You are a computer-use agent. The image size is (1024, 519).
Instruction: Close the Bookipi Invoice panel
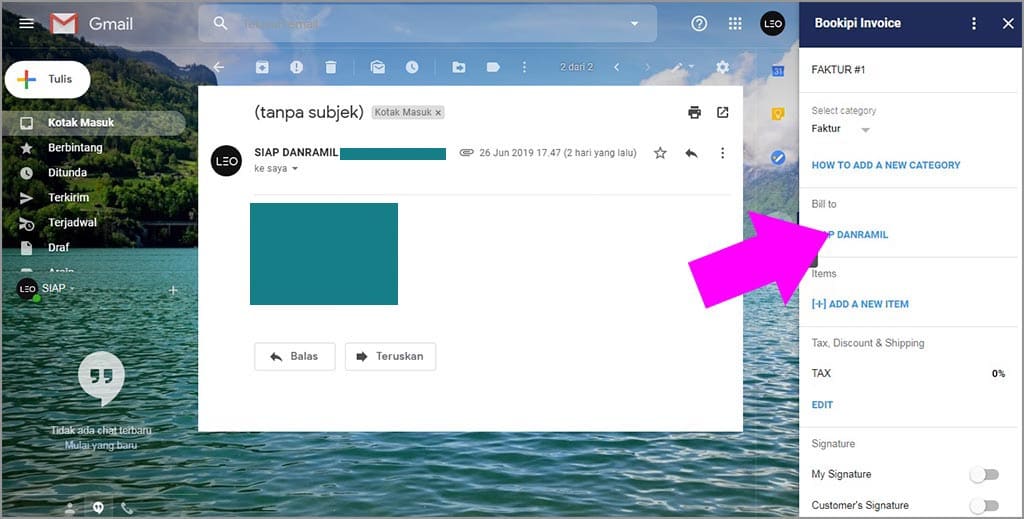coord(1008,24)
